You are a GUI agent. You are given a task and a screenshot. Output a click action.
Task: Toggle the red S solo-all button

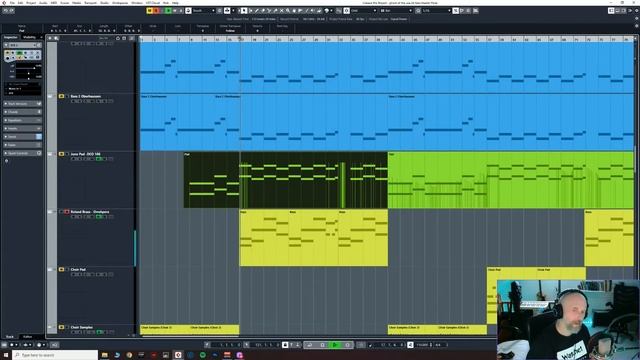tap(156, 10)
